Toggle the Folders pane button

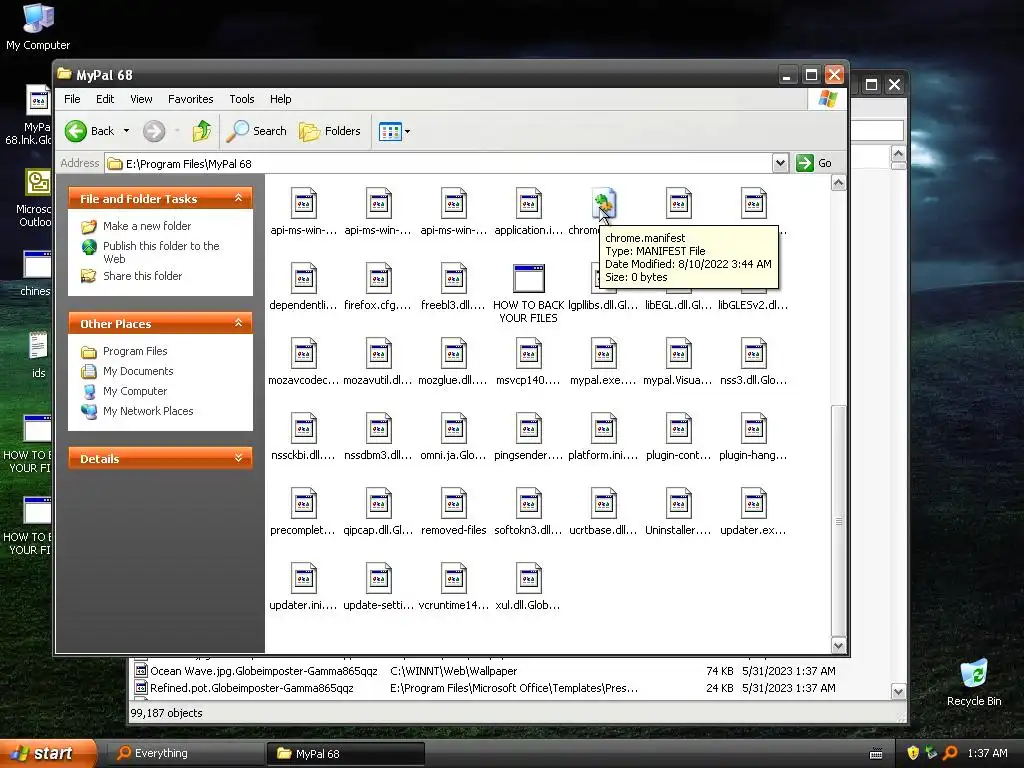pyautogui.click(x=330, y=131)
